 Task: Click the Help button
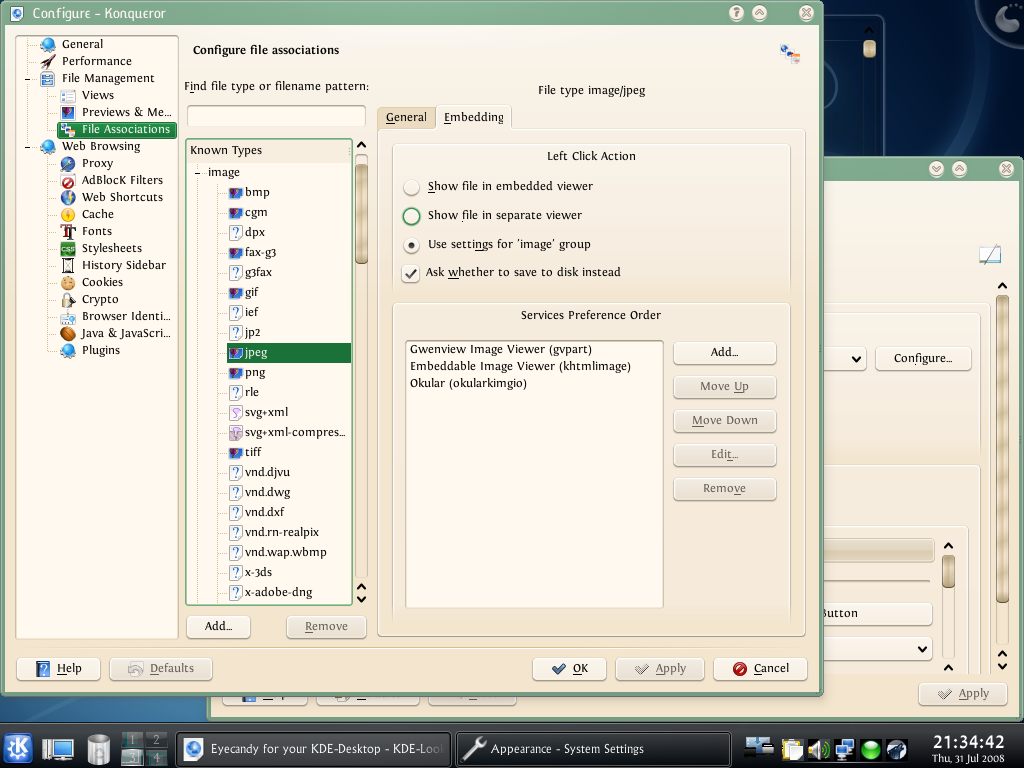[x=58, y=669]
